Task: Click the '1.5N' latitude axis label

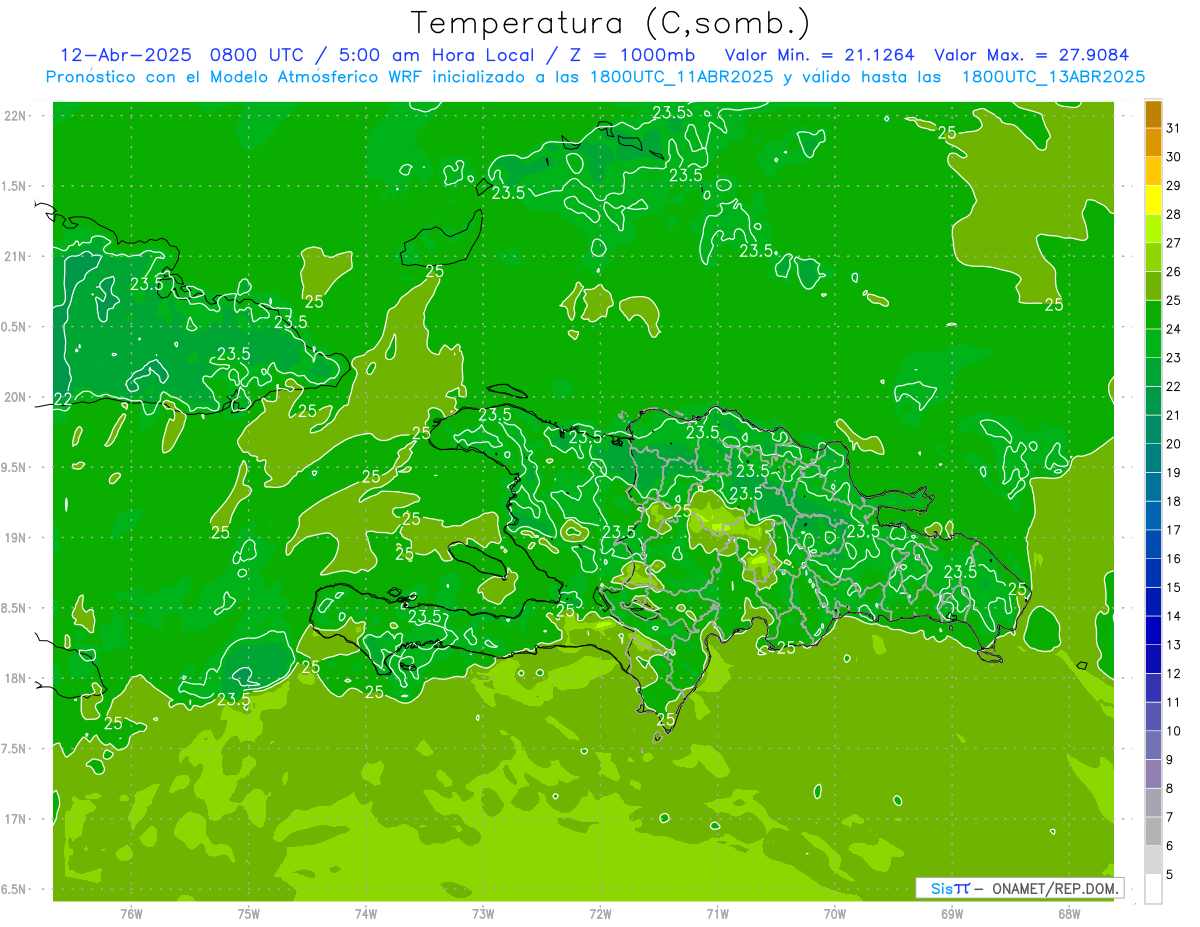Action: point(14,186)
